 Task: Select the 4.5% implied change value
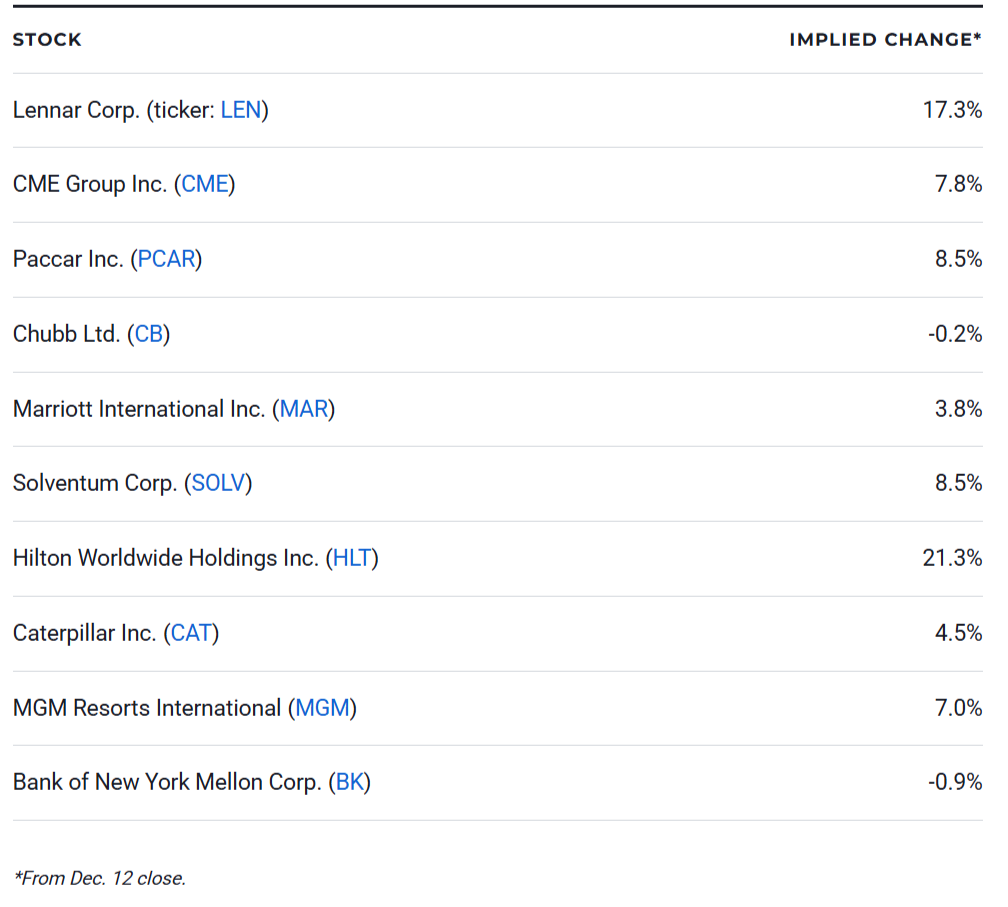[x=958, y=634]
